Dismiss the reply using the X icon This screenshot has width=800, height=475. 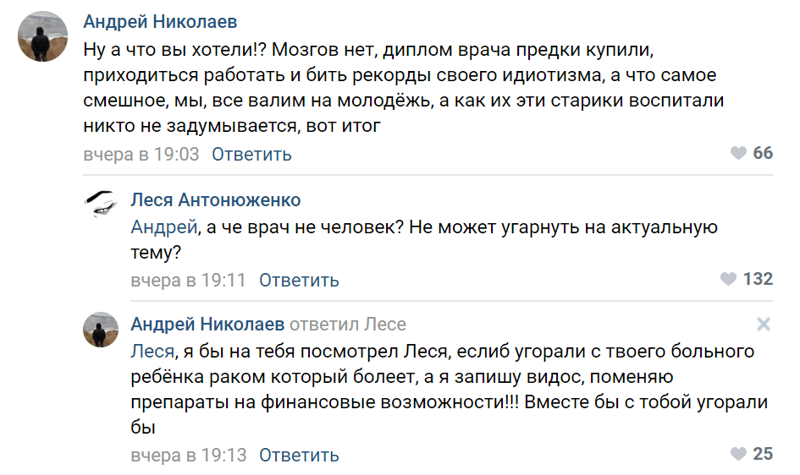pyautogui.click(x=763, y=324)
